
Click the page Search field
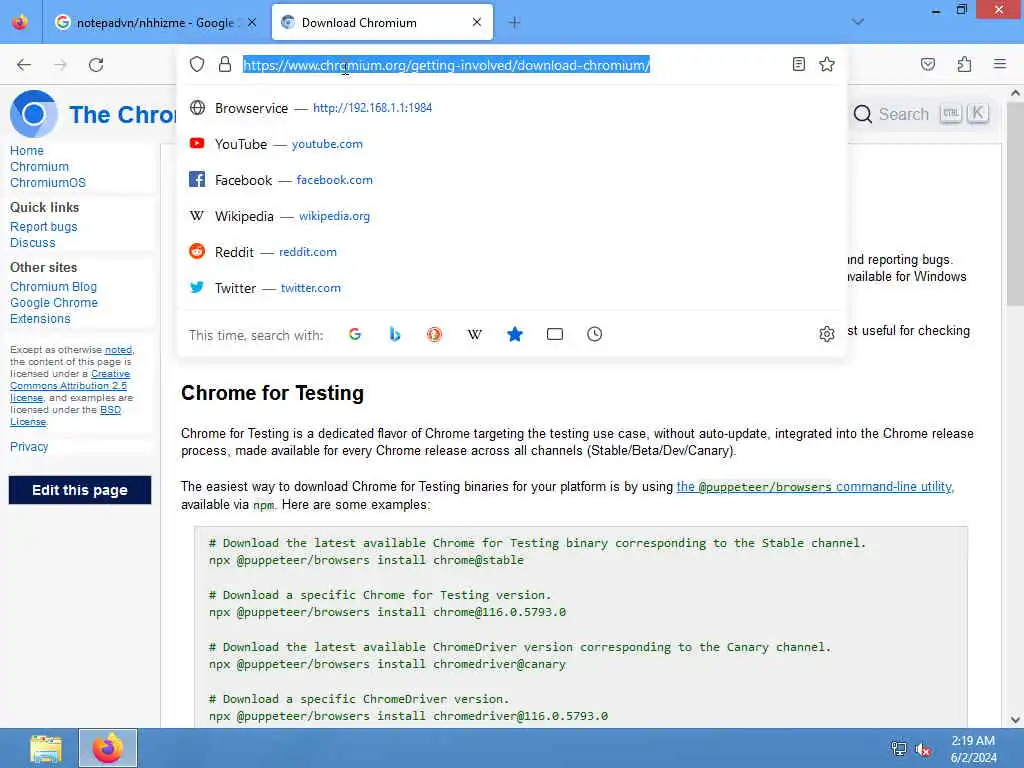pyautogui.click(x=922, y=114)
